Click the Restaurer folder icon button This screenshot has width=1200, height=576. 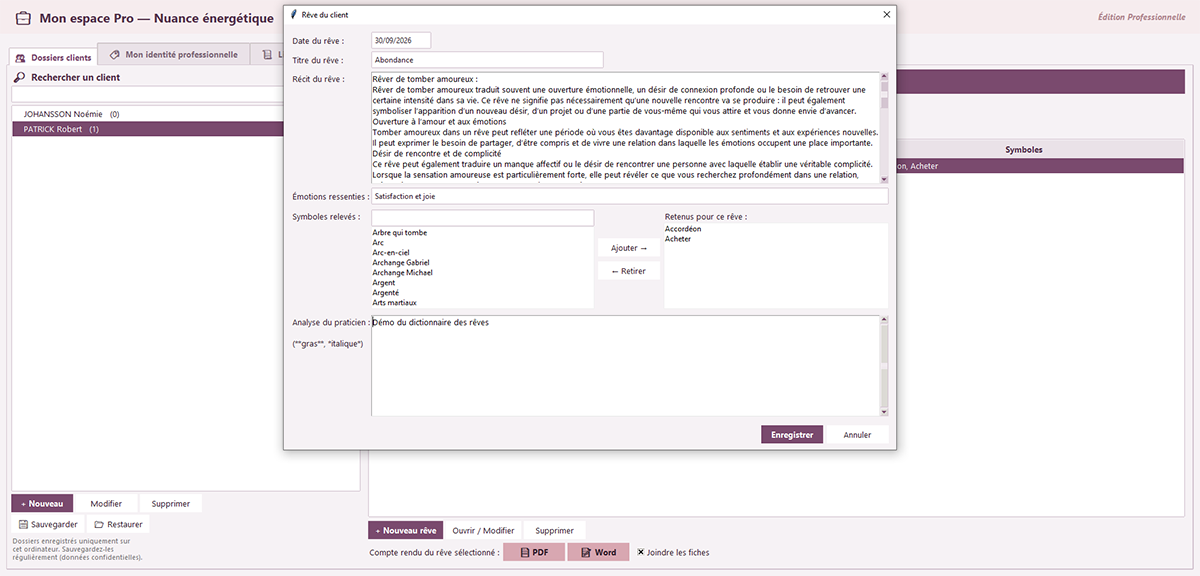pos(117,524)
